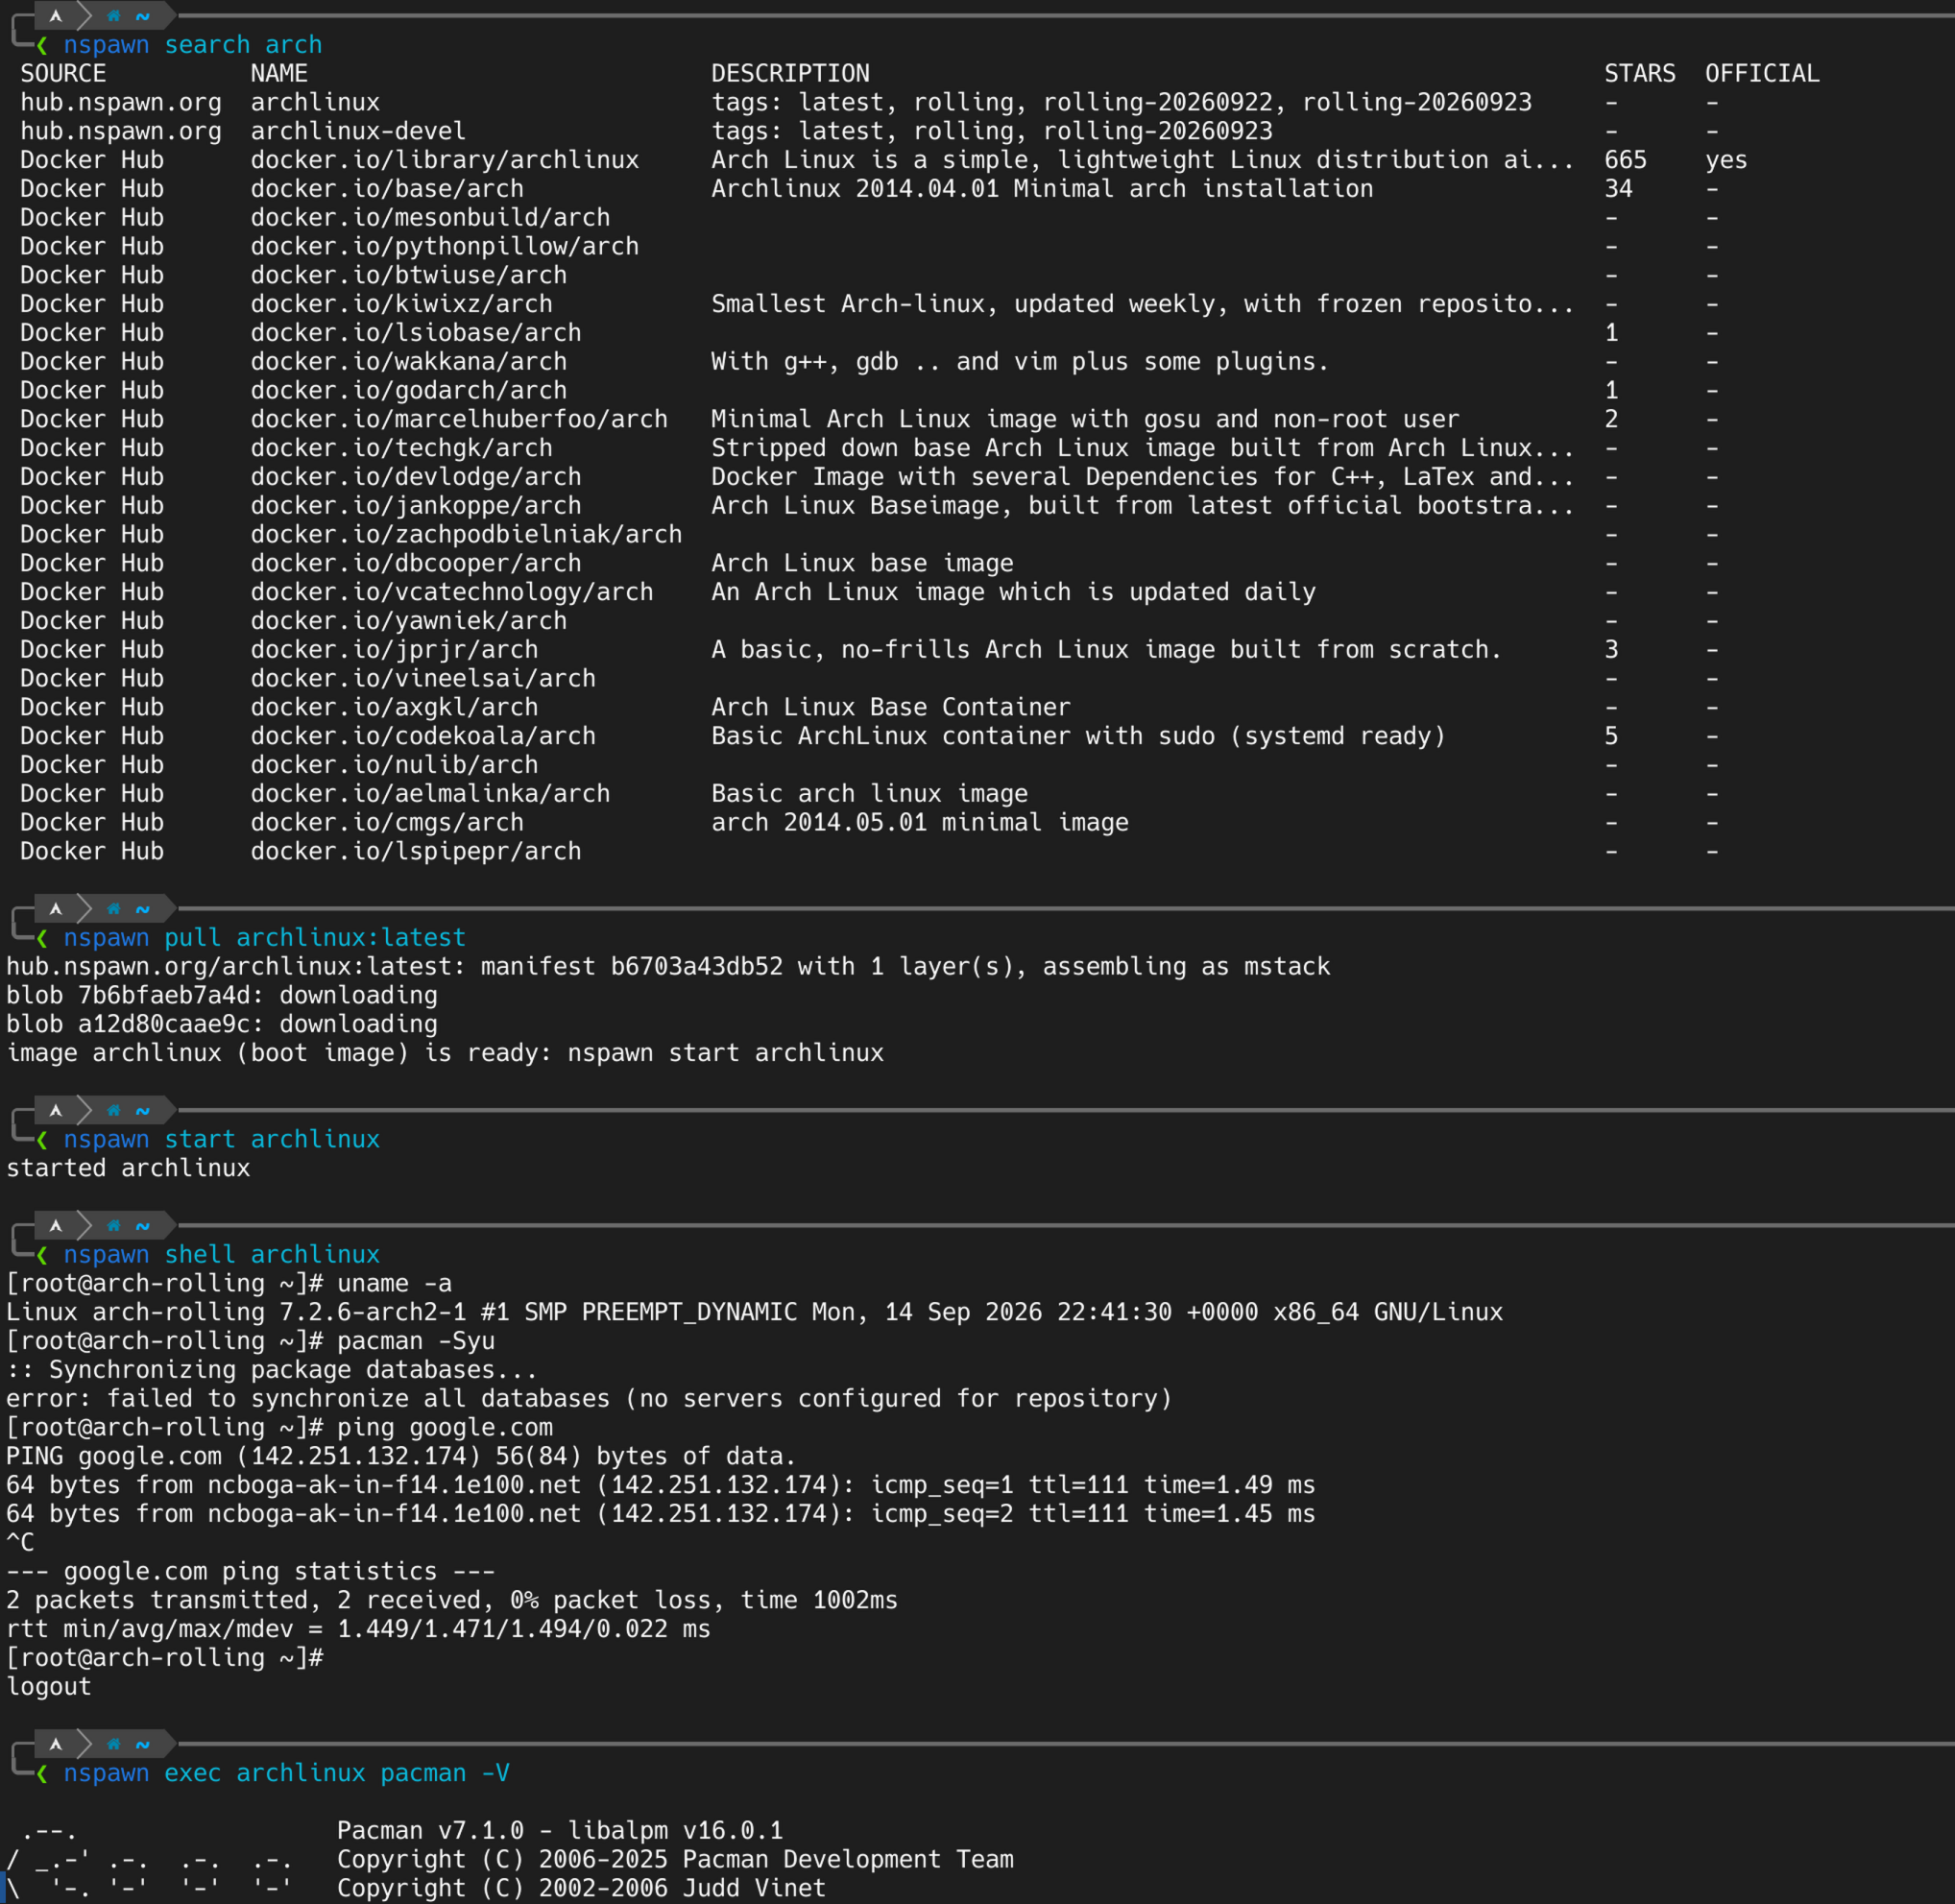This screenshot has width=1955, height=1904.
Task: Click the '34' stars value
Action: click(x=1619, y=189)
